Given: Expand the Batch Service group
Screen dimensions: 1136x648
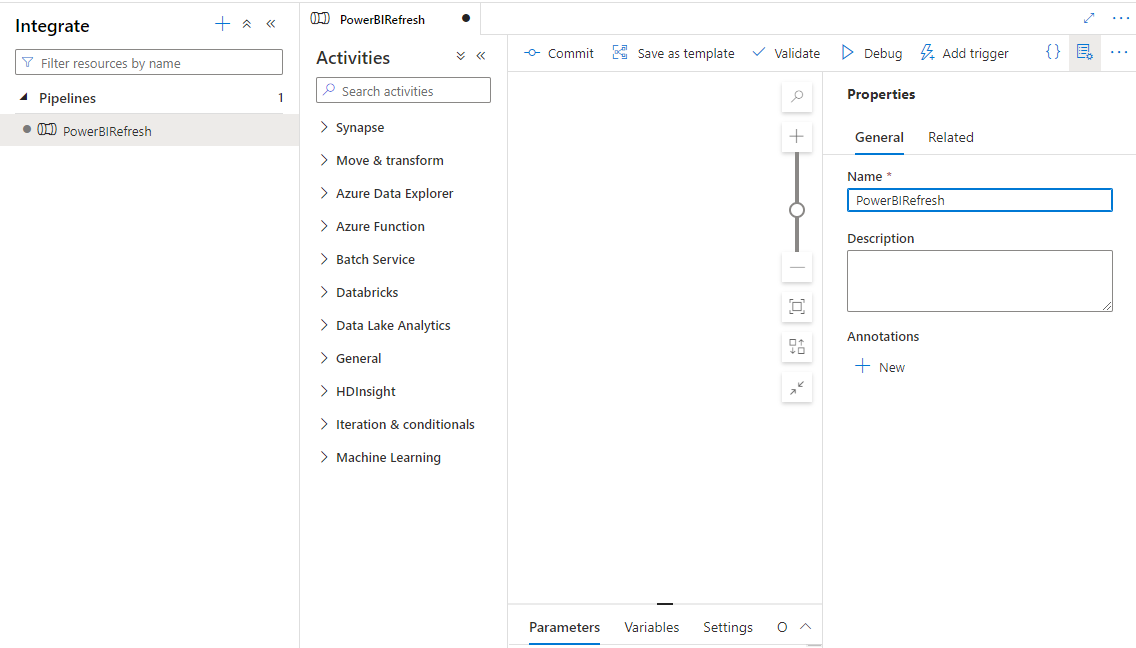Looking at the screenshot, I should point(324,259).
